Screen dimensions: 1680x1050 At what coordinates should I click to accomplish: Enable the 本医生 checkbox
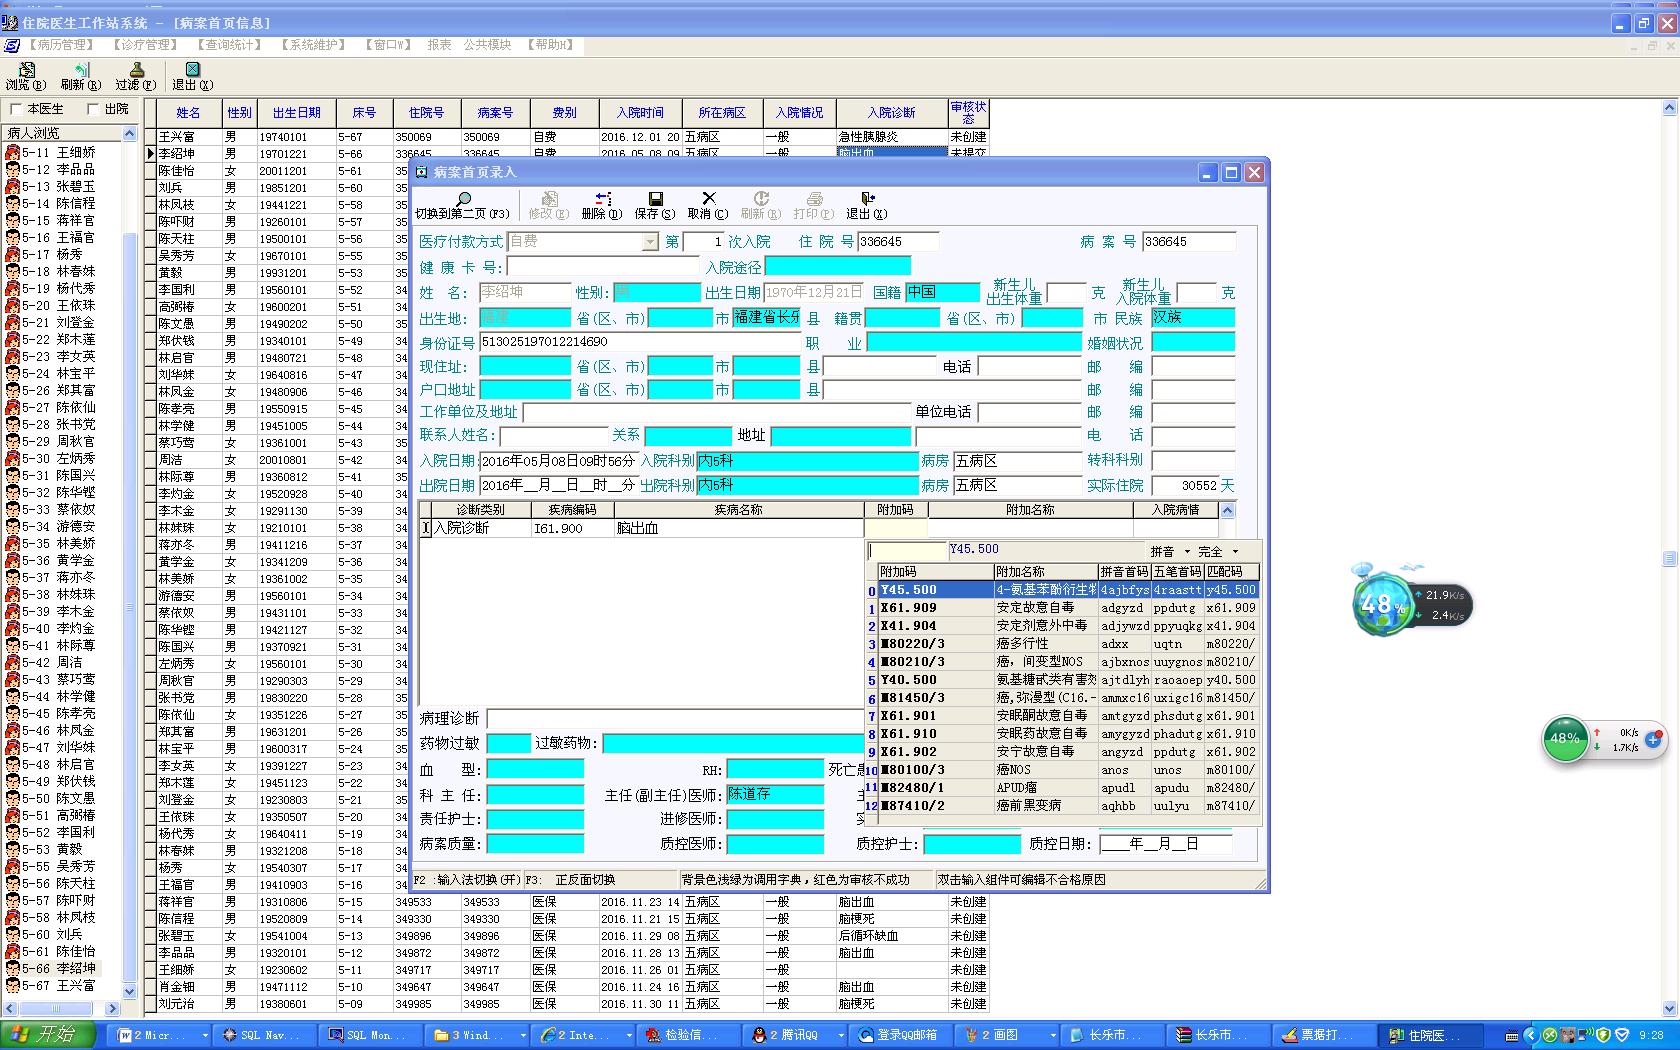pyautogui.click(x=16, y=109)
